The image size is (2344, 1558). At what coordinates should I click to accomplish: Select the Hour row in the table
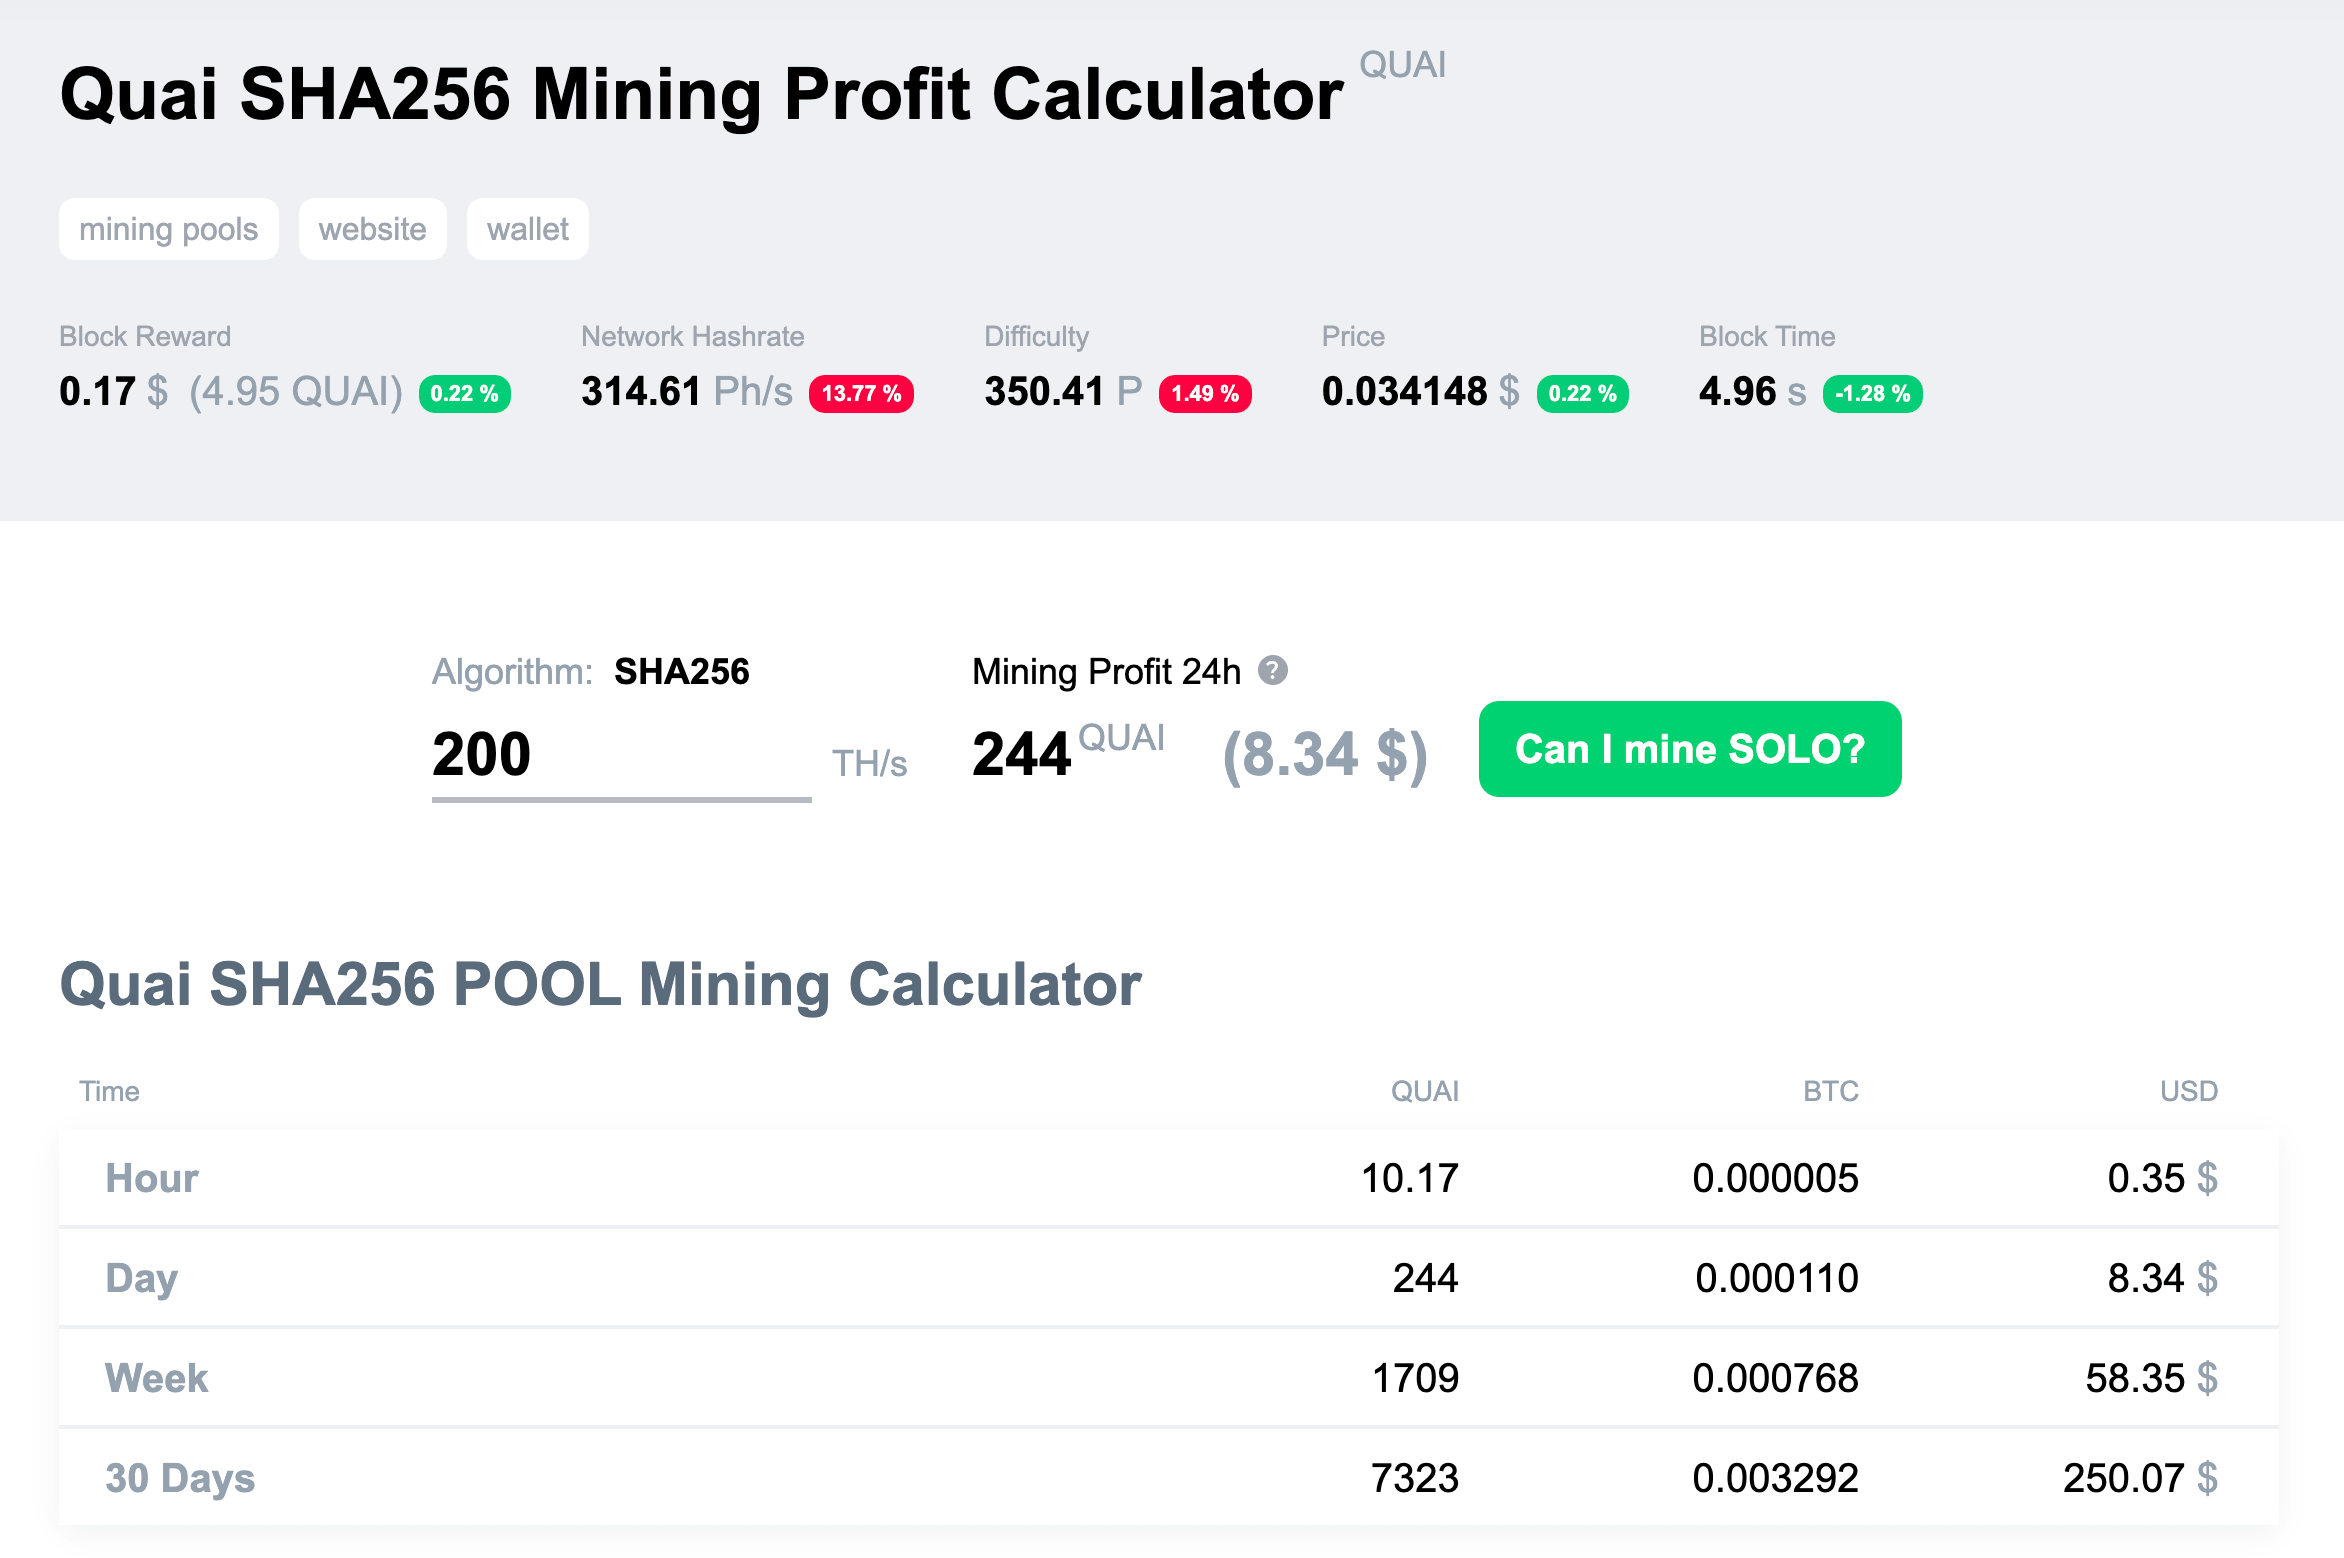click(x=150, y=1178)
